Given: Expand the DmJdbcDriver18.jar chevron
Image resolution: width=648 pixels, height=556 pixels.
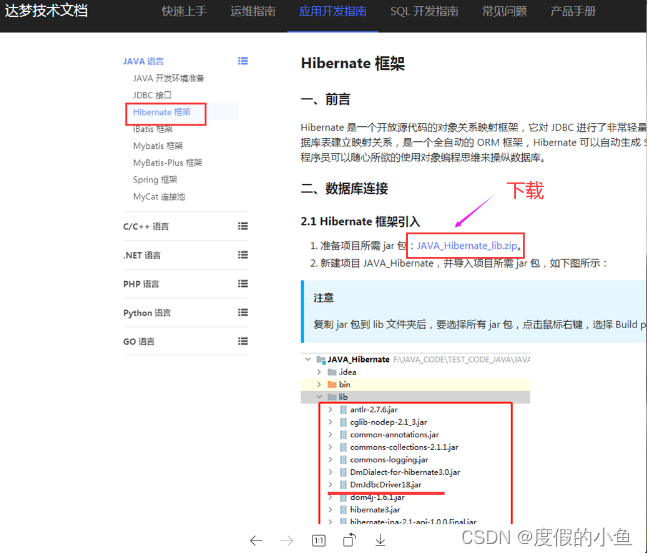Looking at the screenshot, I should pyautogui.click(x=330, y=484).
